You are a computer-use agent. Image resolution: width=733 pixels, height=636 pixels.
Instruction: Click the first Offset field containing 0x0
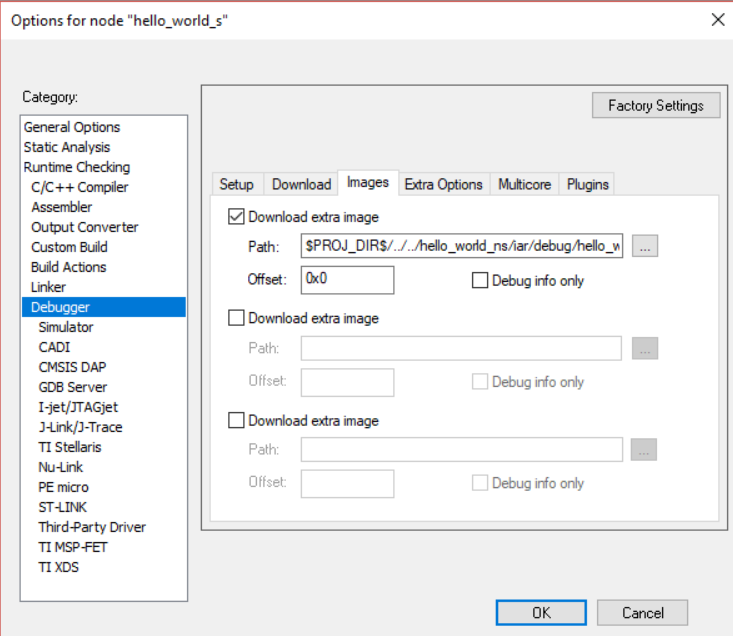click(347, 280)
